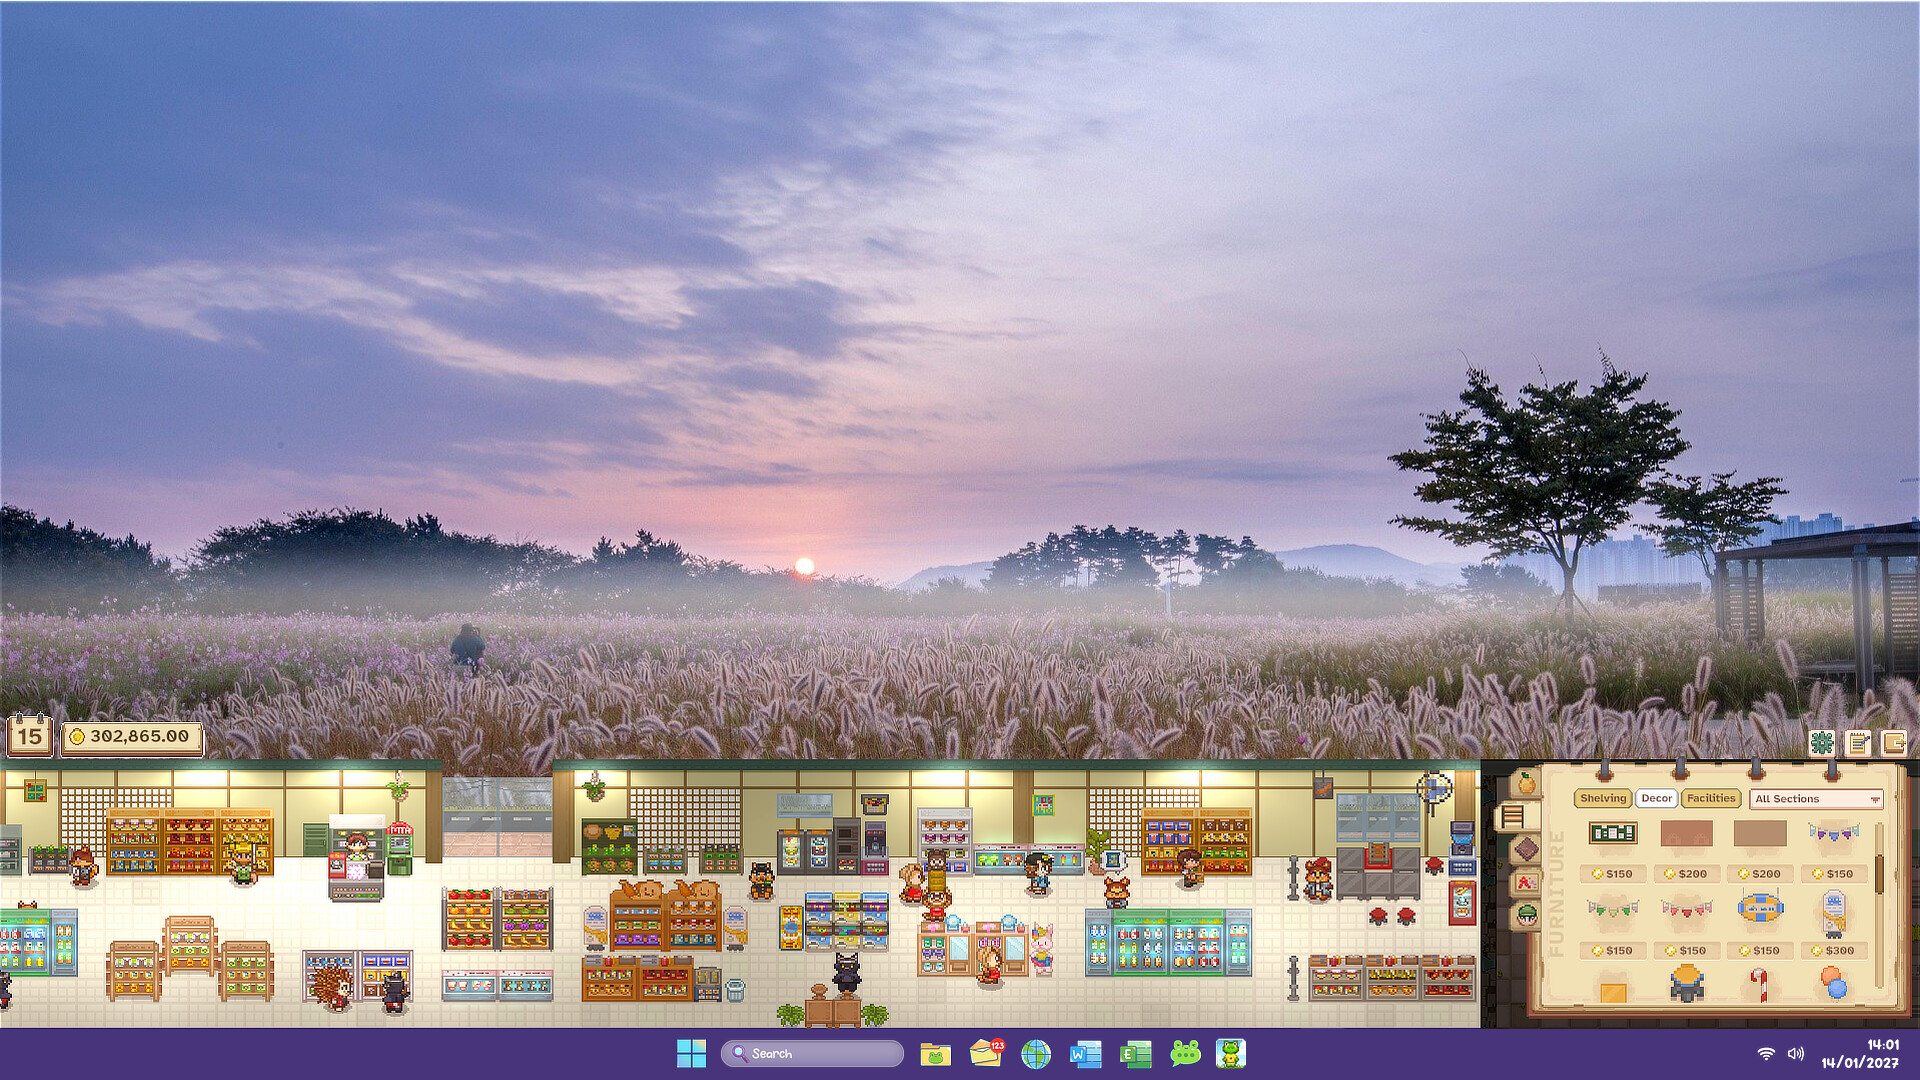Open the notepad tasks icon

[1858, 743]
